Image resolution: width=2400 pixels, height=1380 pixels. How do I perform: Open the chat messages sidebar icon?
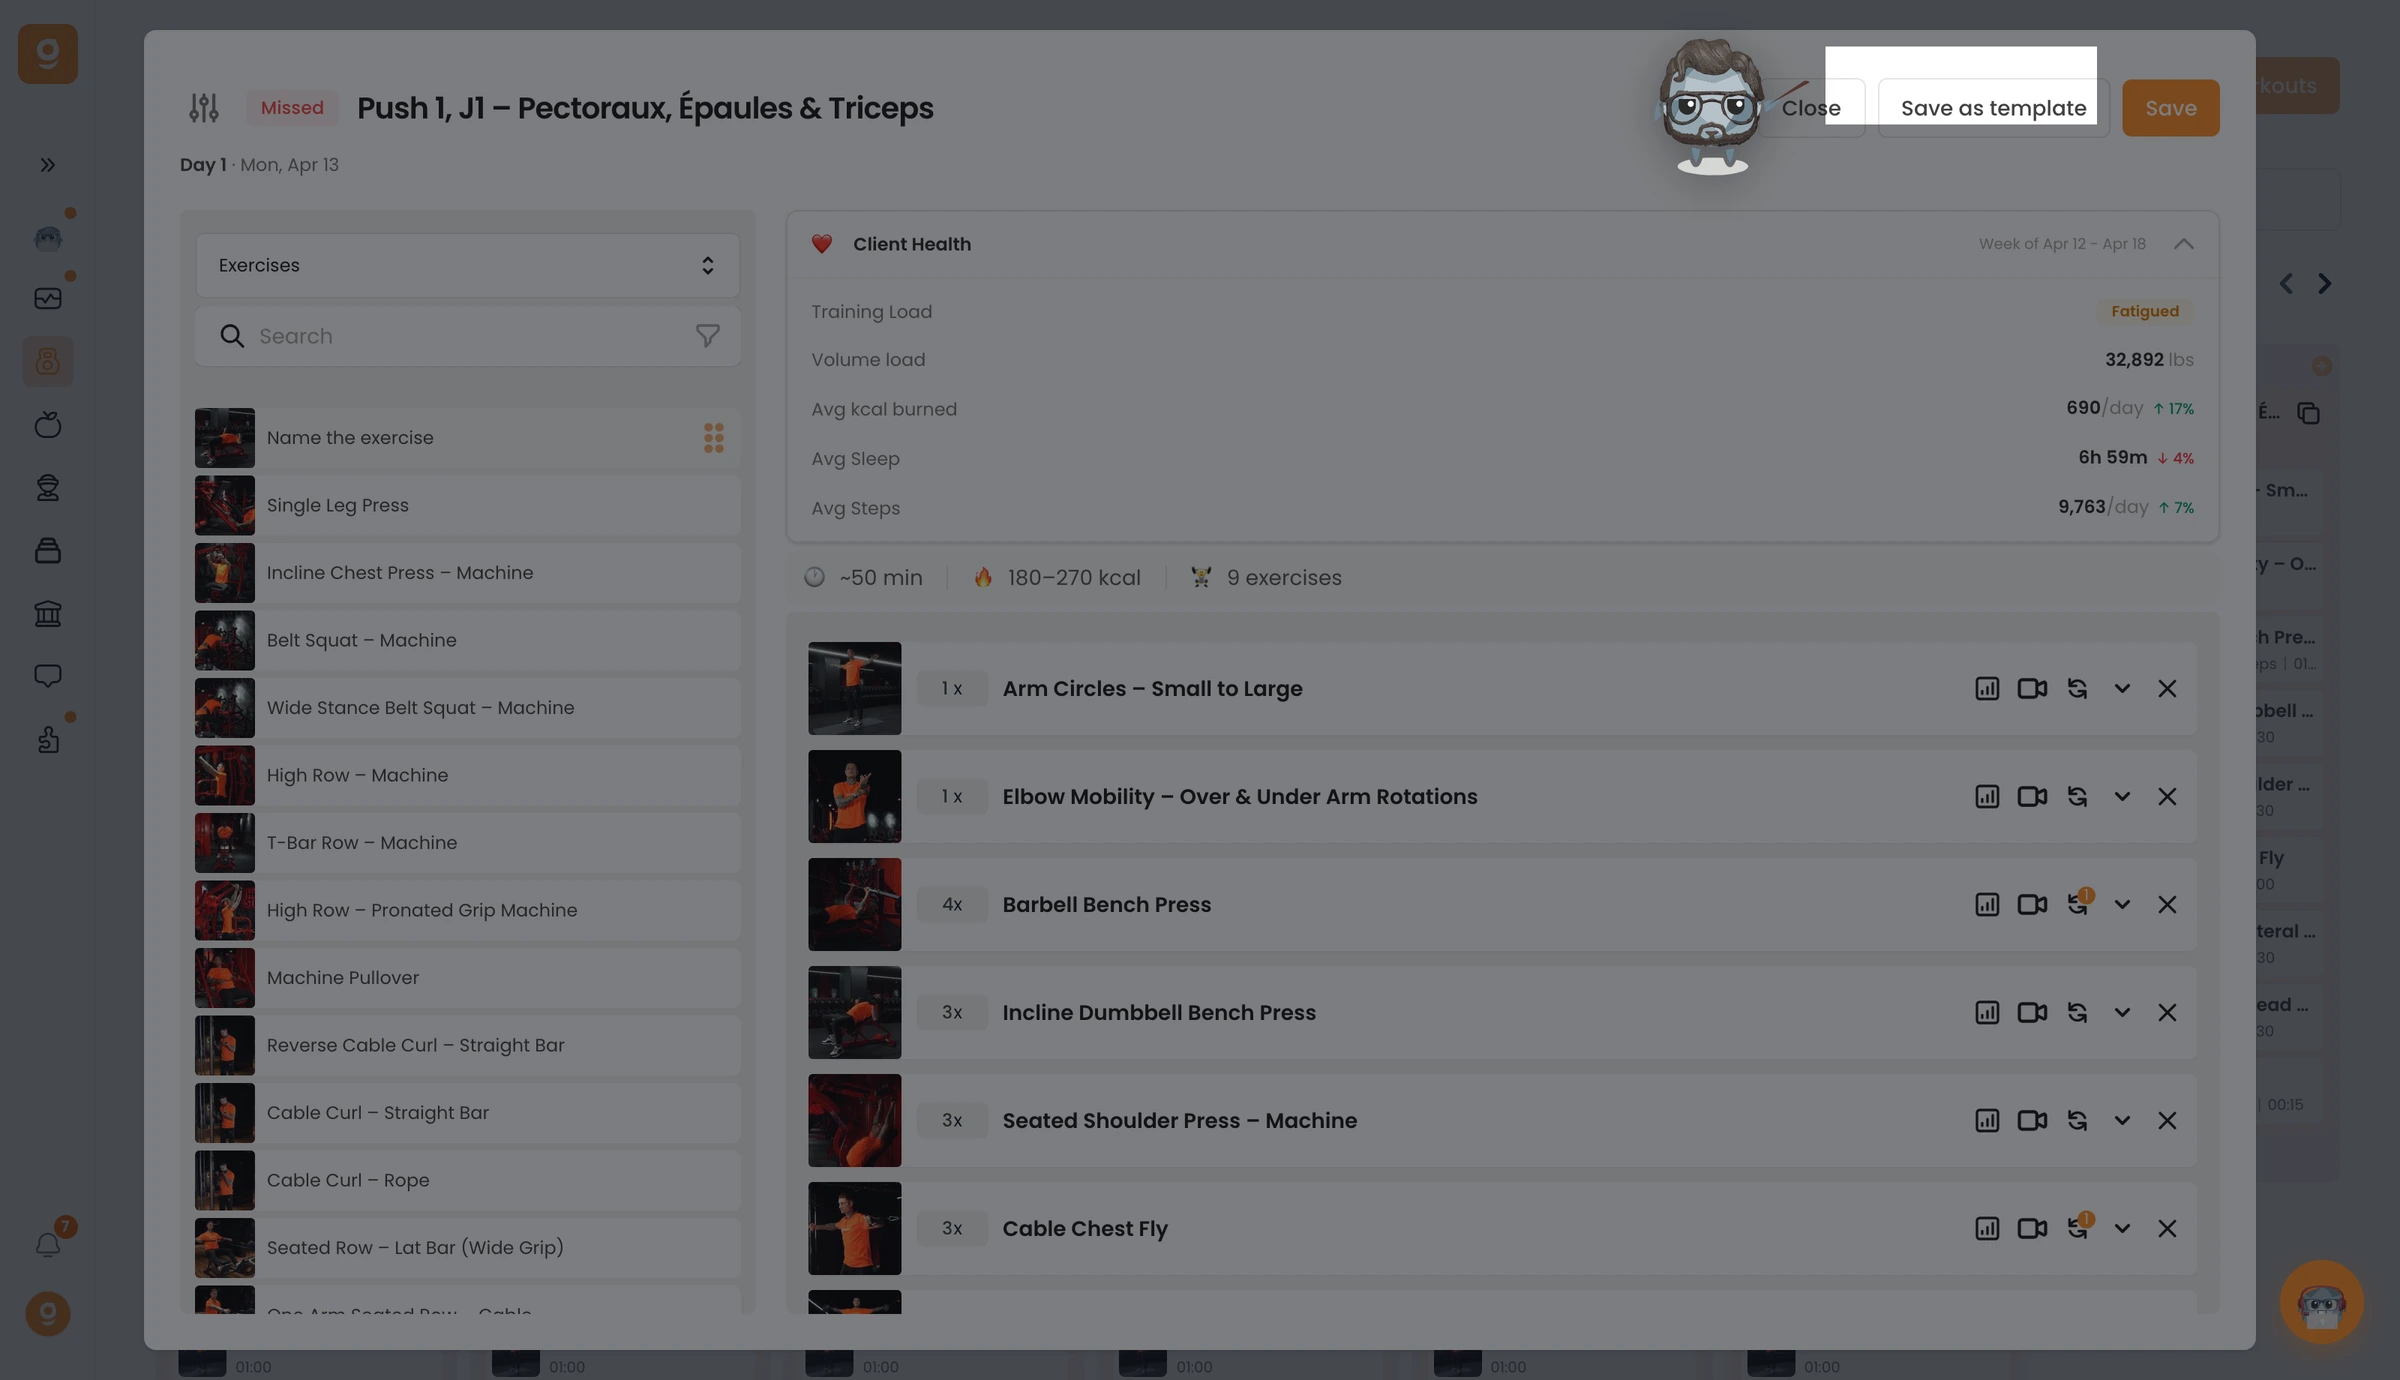point(48,676)
